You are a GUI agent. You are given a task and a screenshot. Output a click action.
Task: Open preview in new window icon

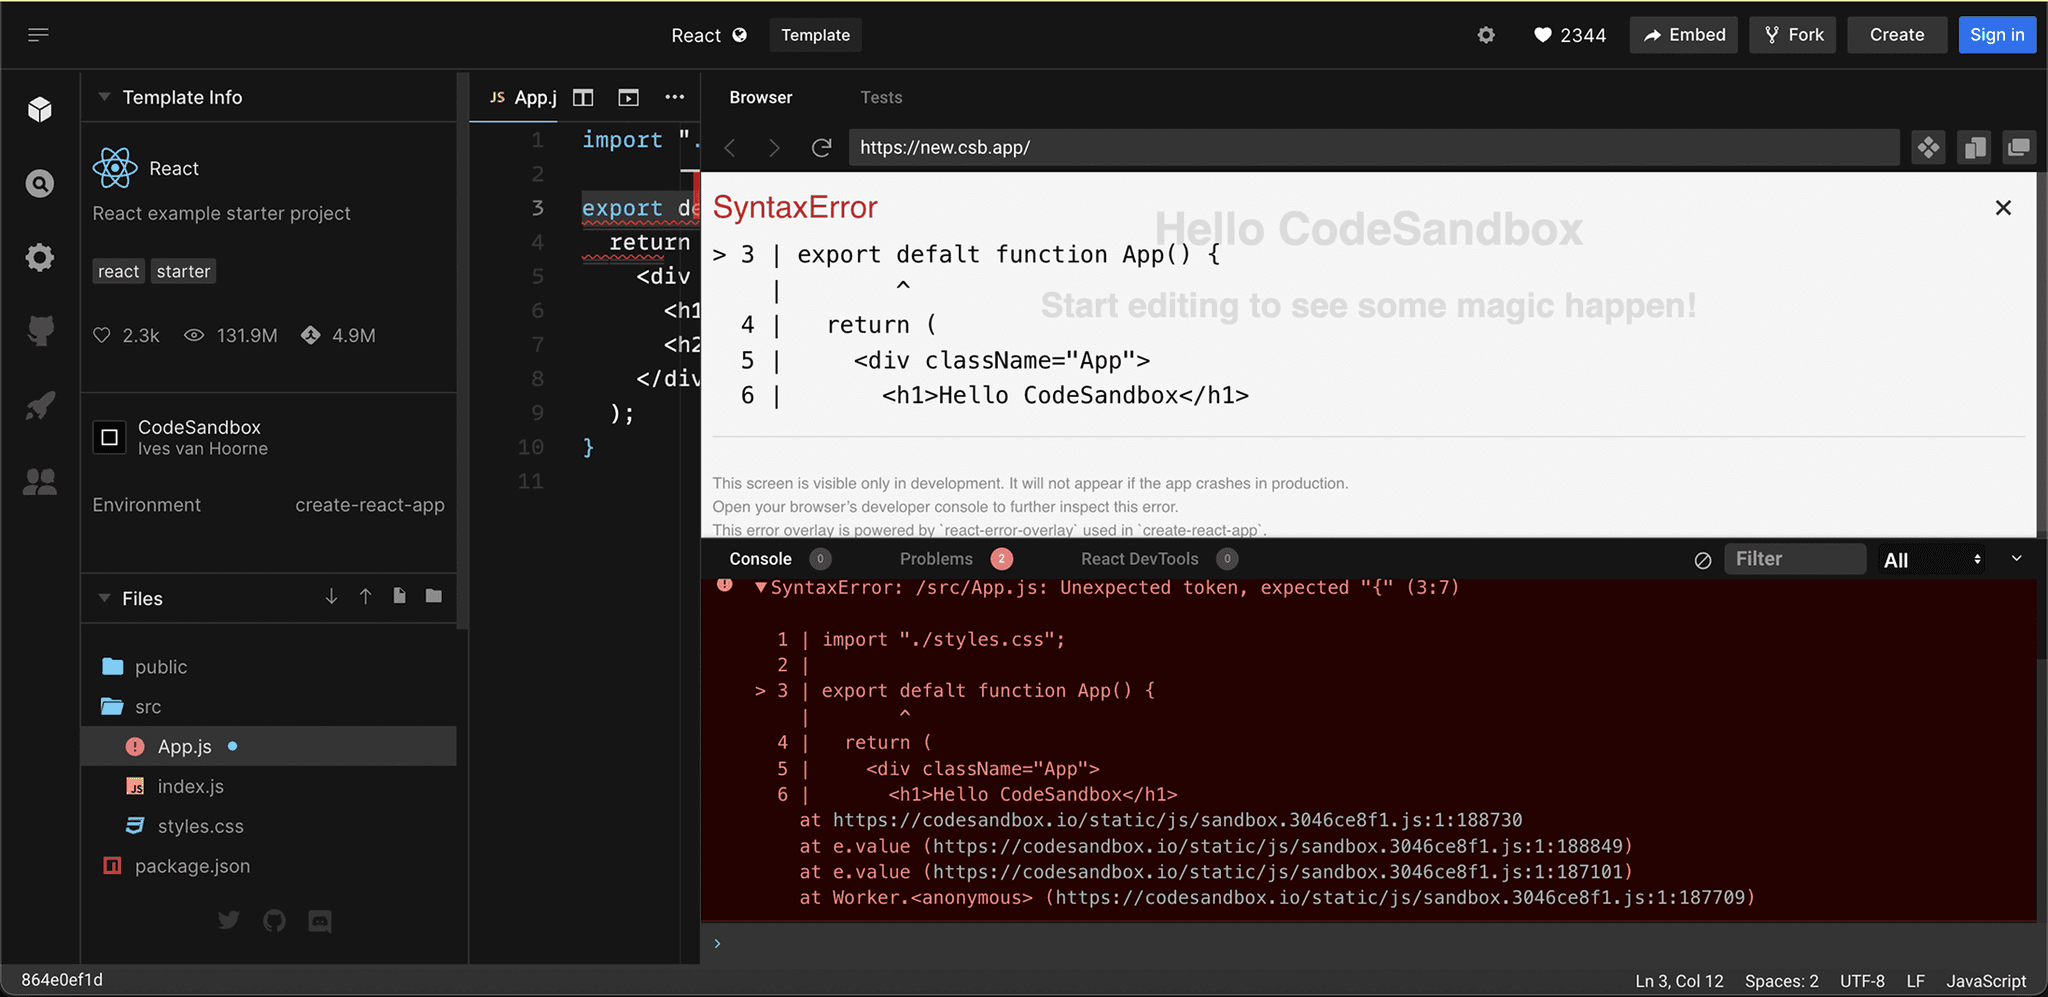point(2019,148)
